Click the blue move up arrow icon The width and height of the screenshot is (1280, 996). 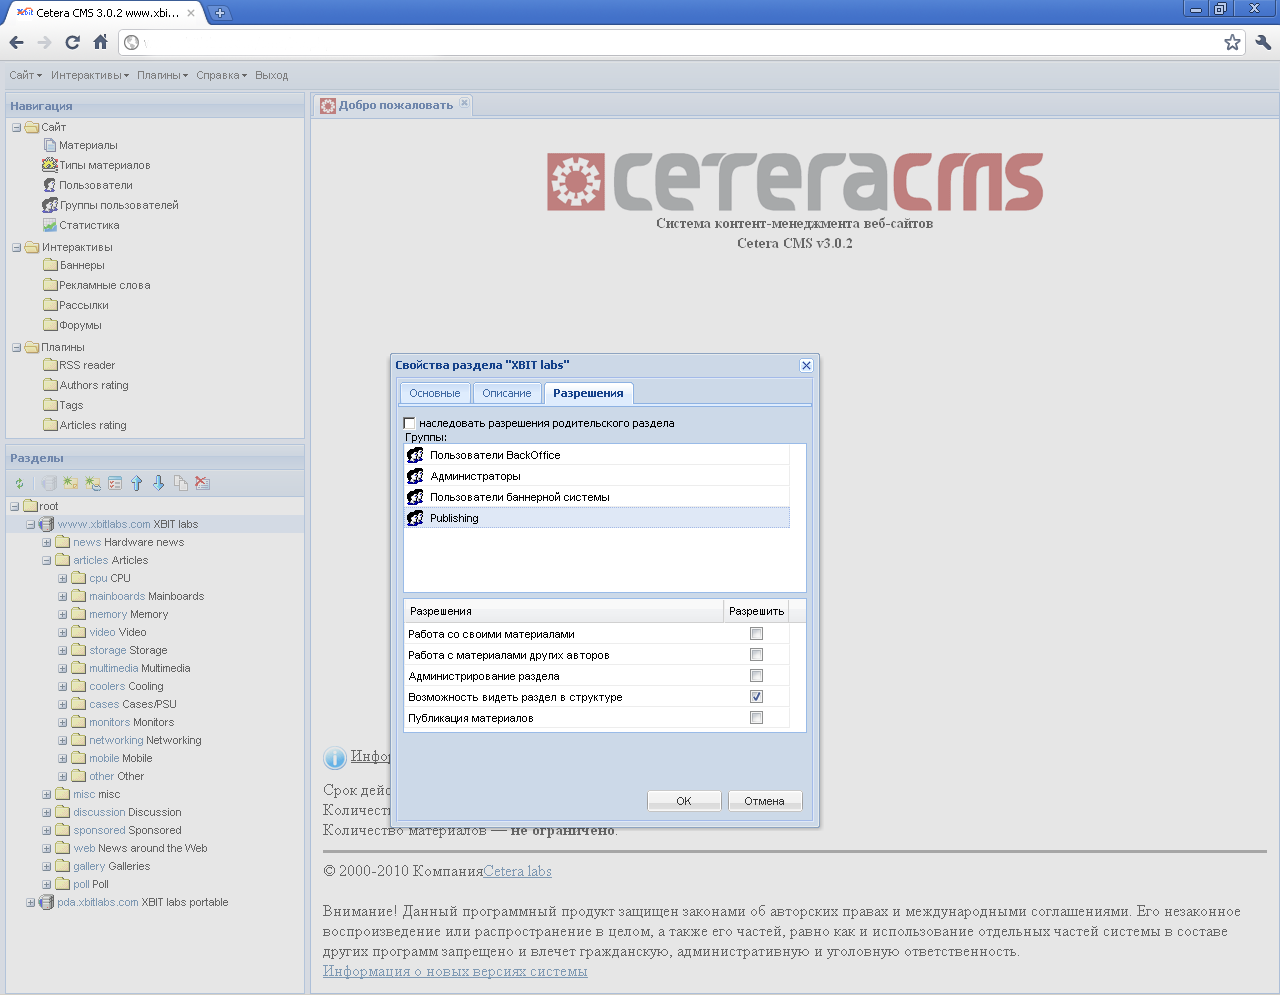(x=137, y=484)
